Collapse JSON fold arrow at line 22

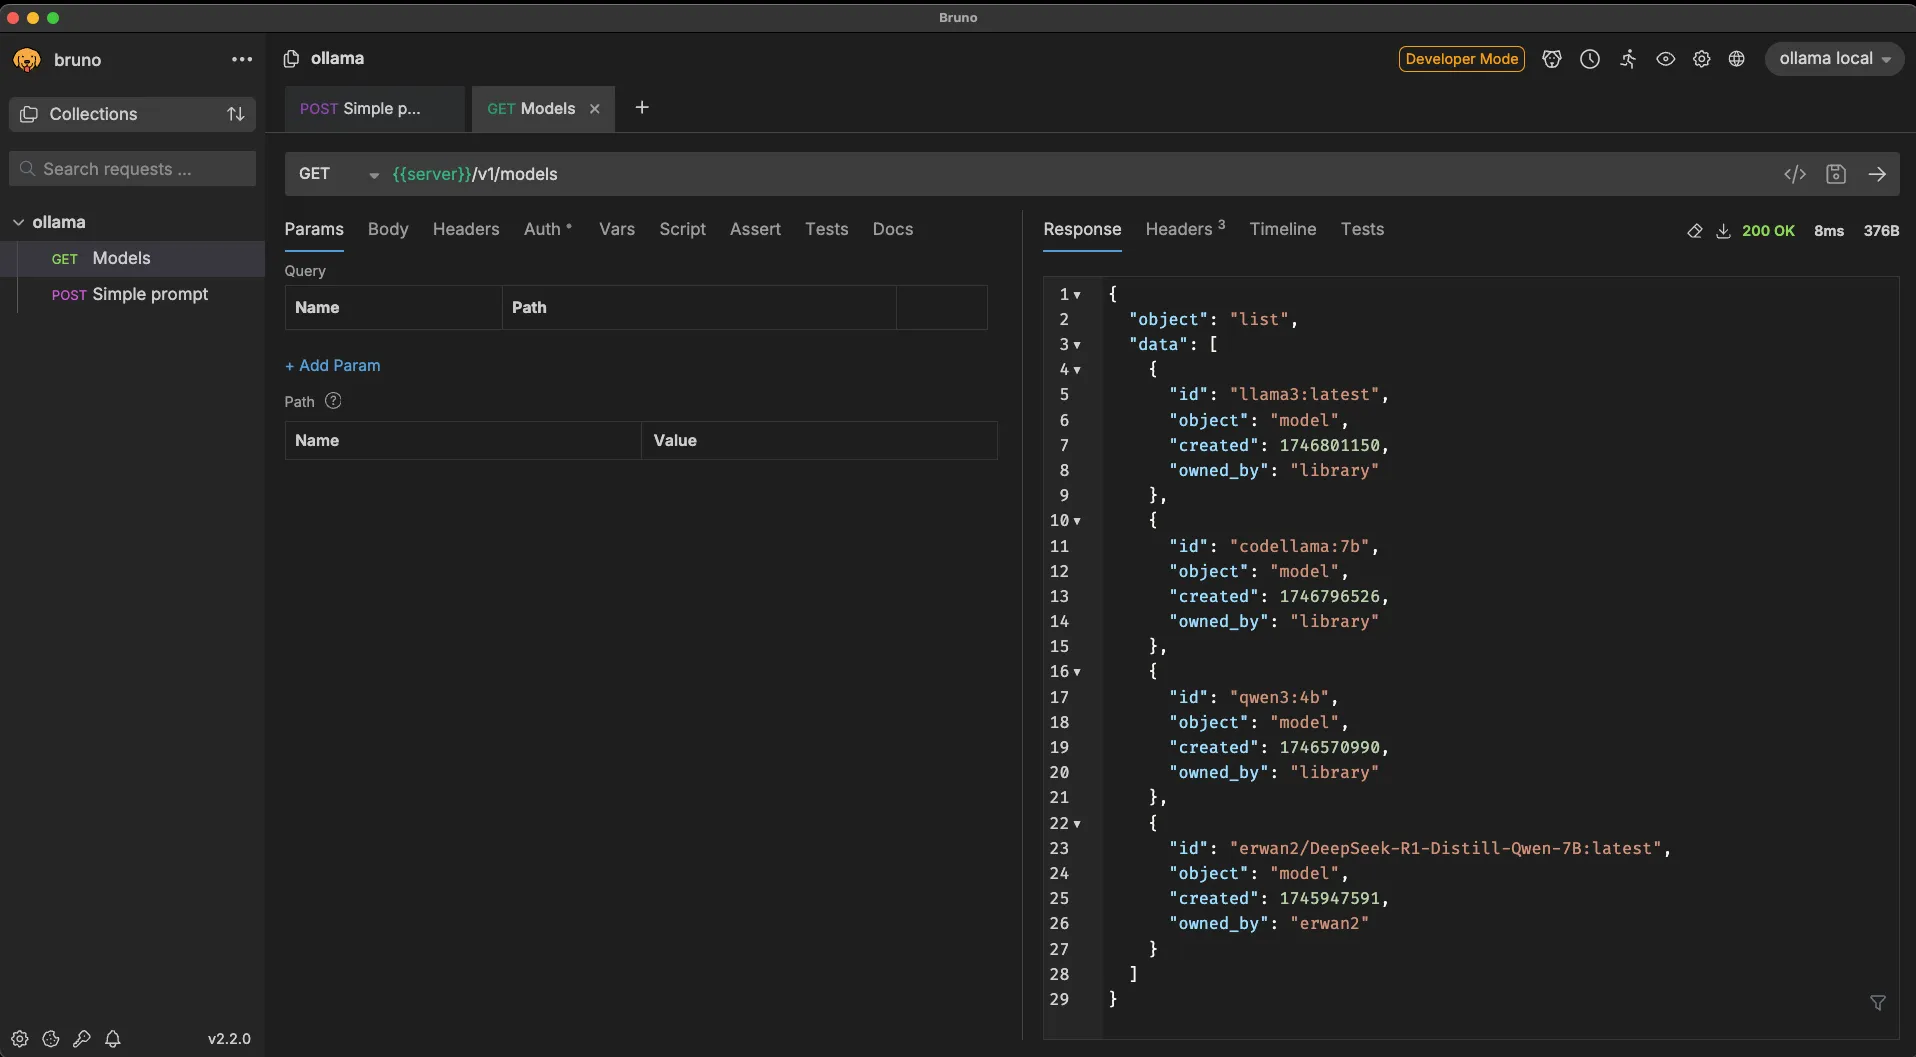coord(1077,824)
